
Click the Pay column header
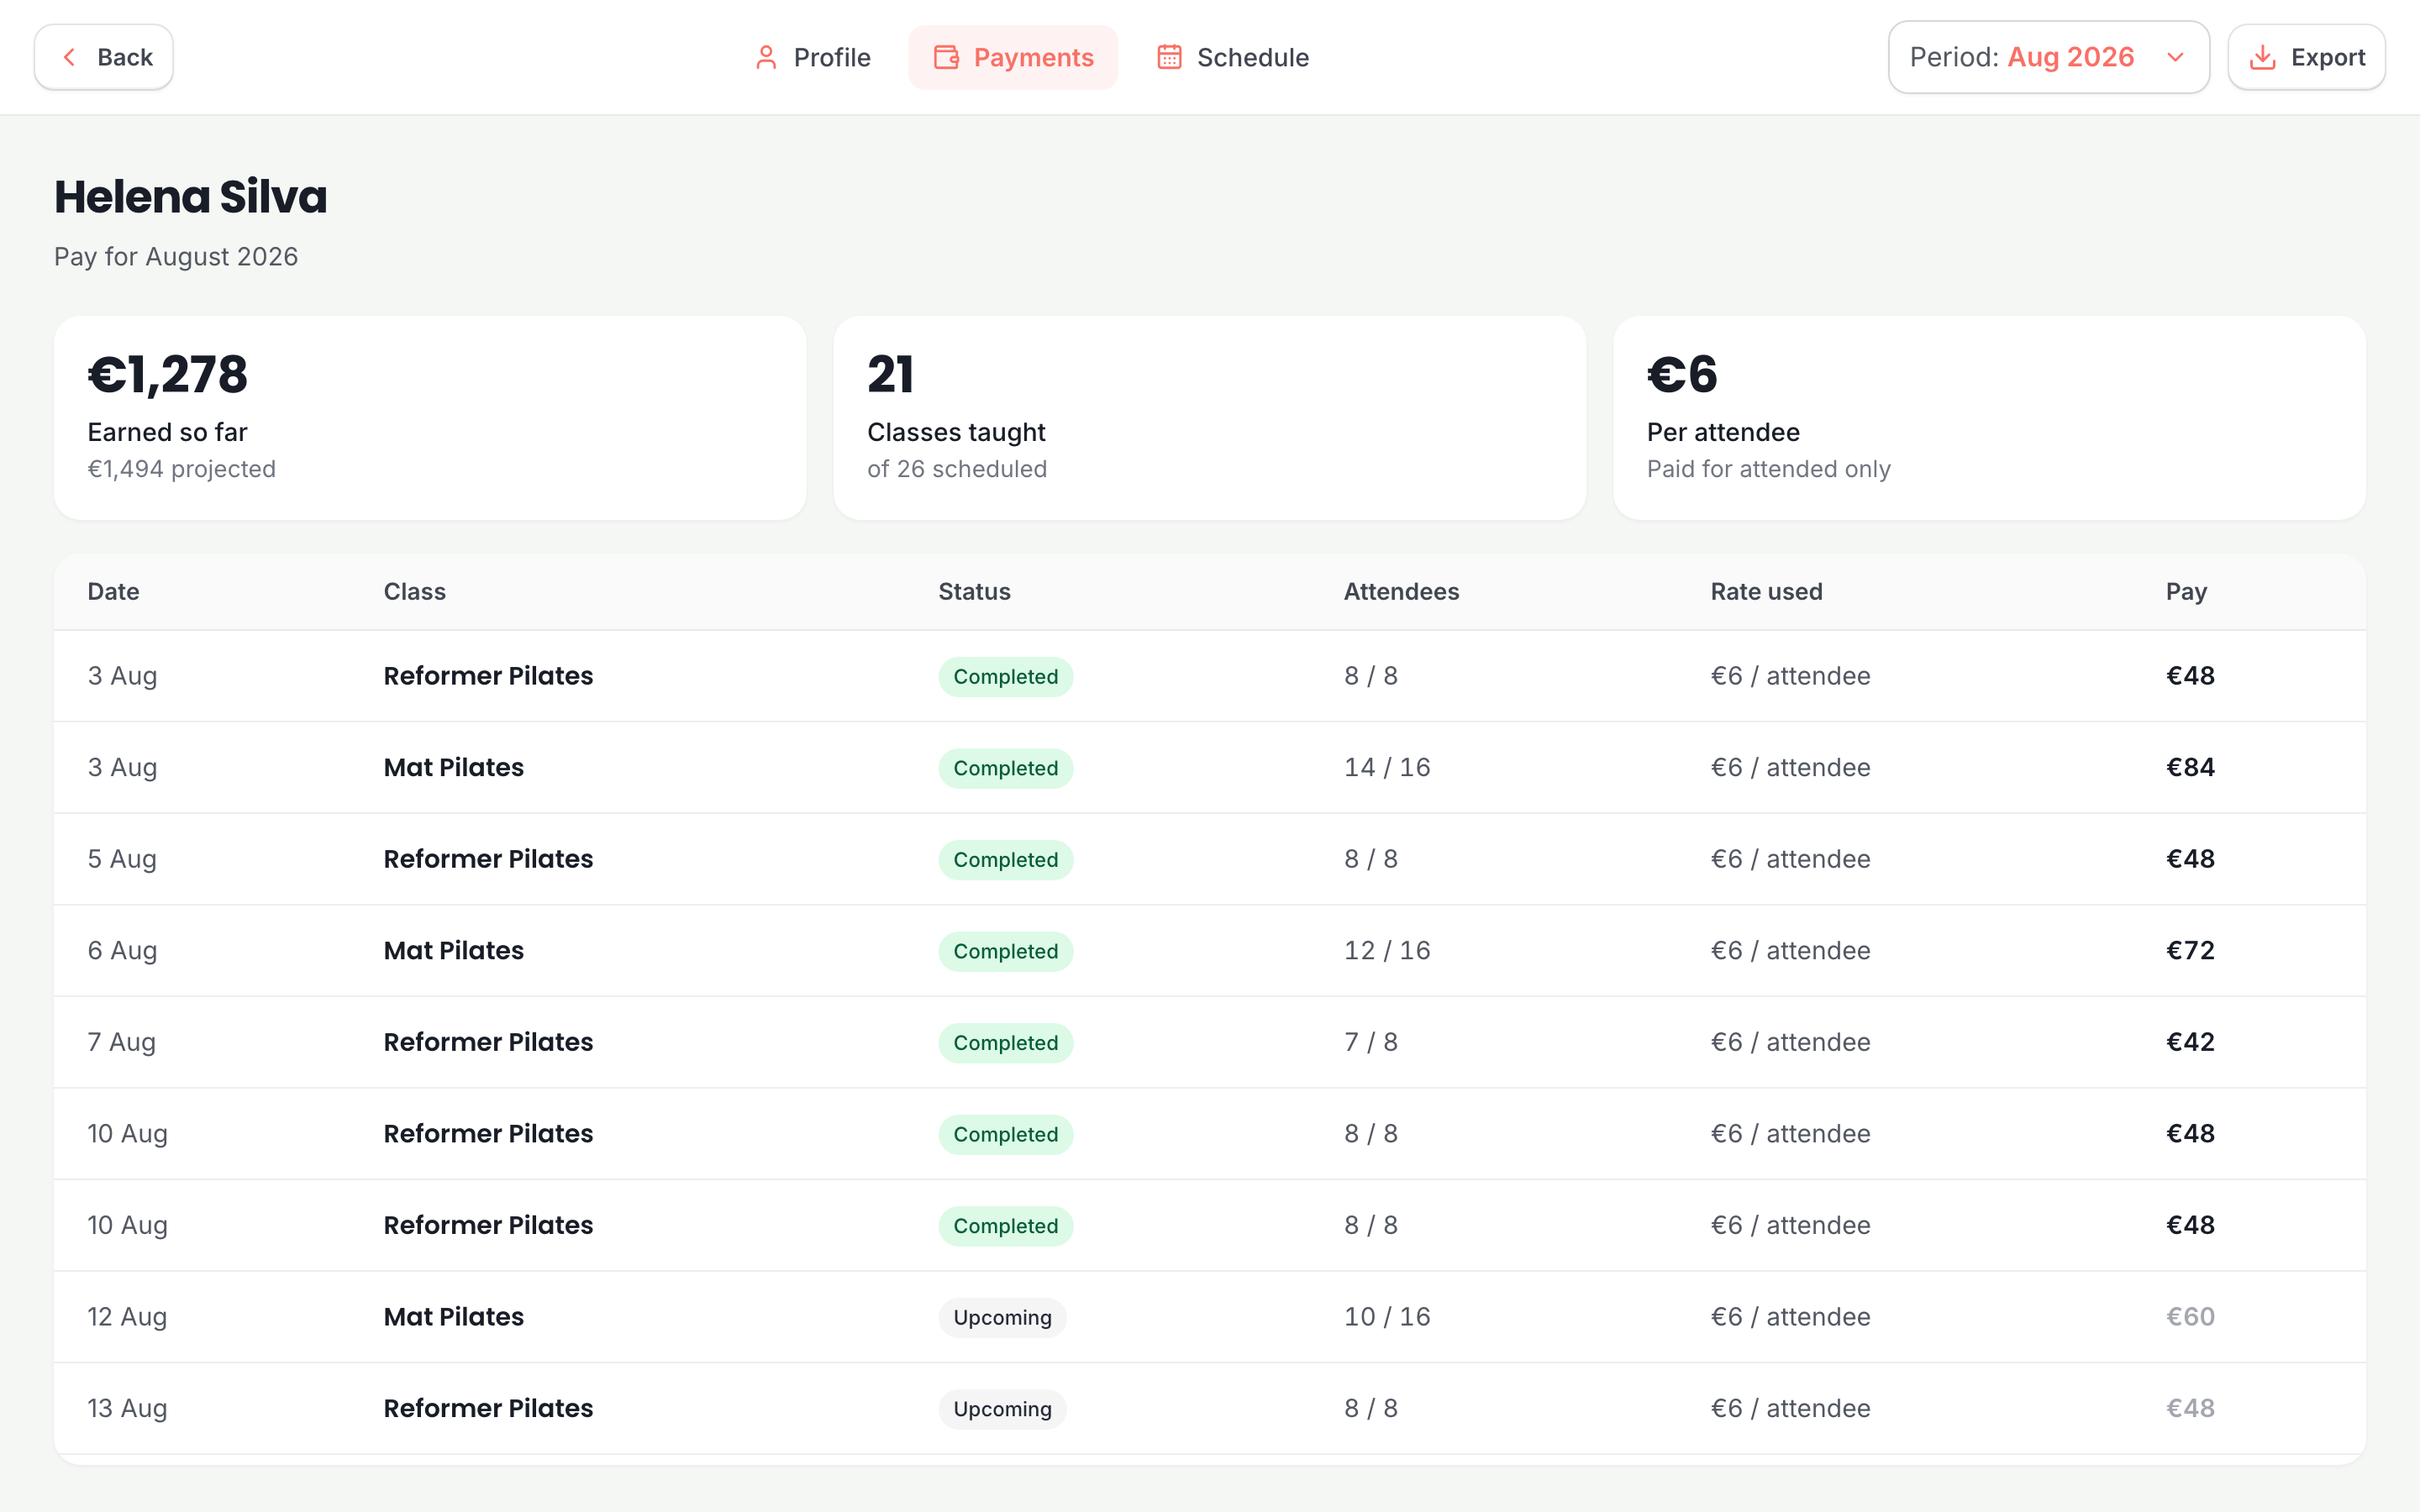[x=2186, y=591]
